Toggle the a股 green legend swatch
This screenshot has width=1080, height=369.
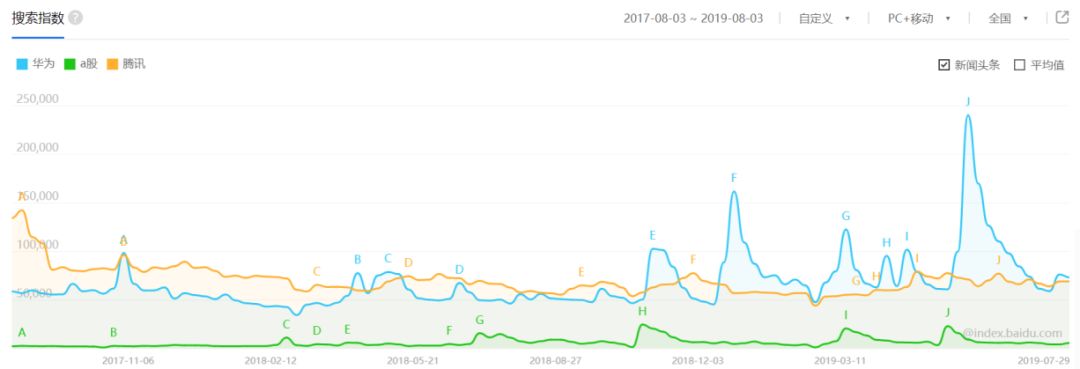pos(69,64)
